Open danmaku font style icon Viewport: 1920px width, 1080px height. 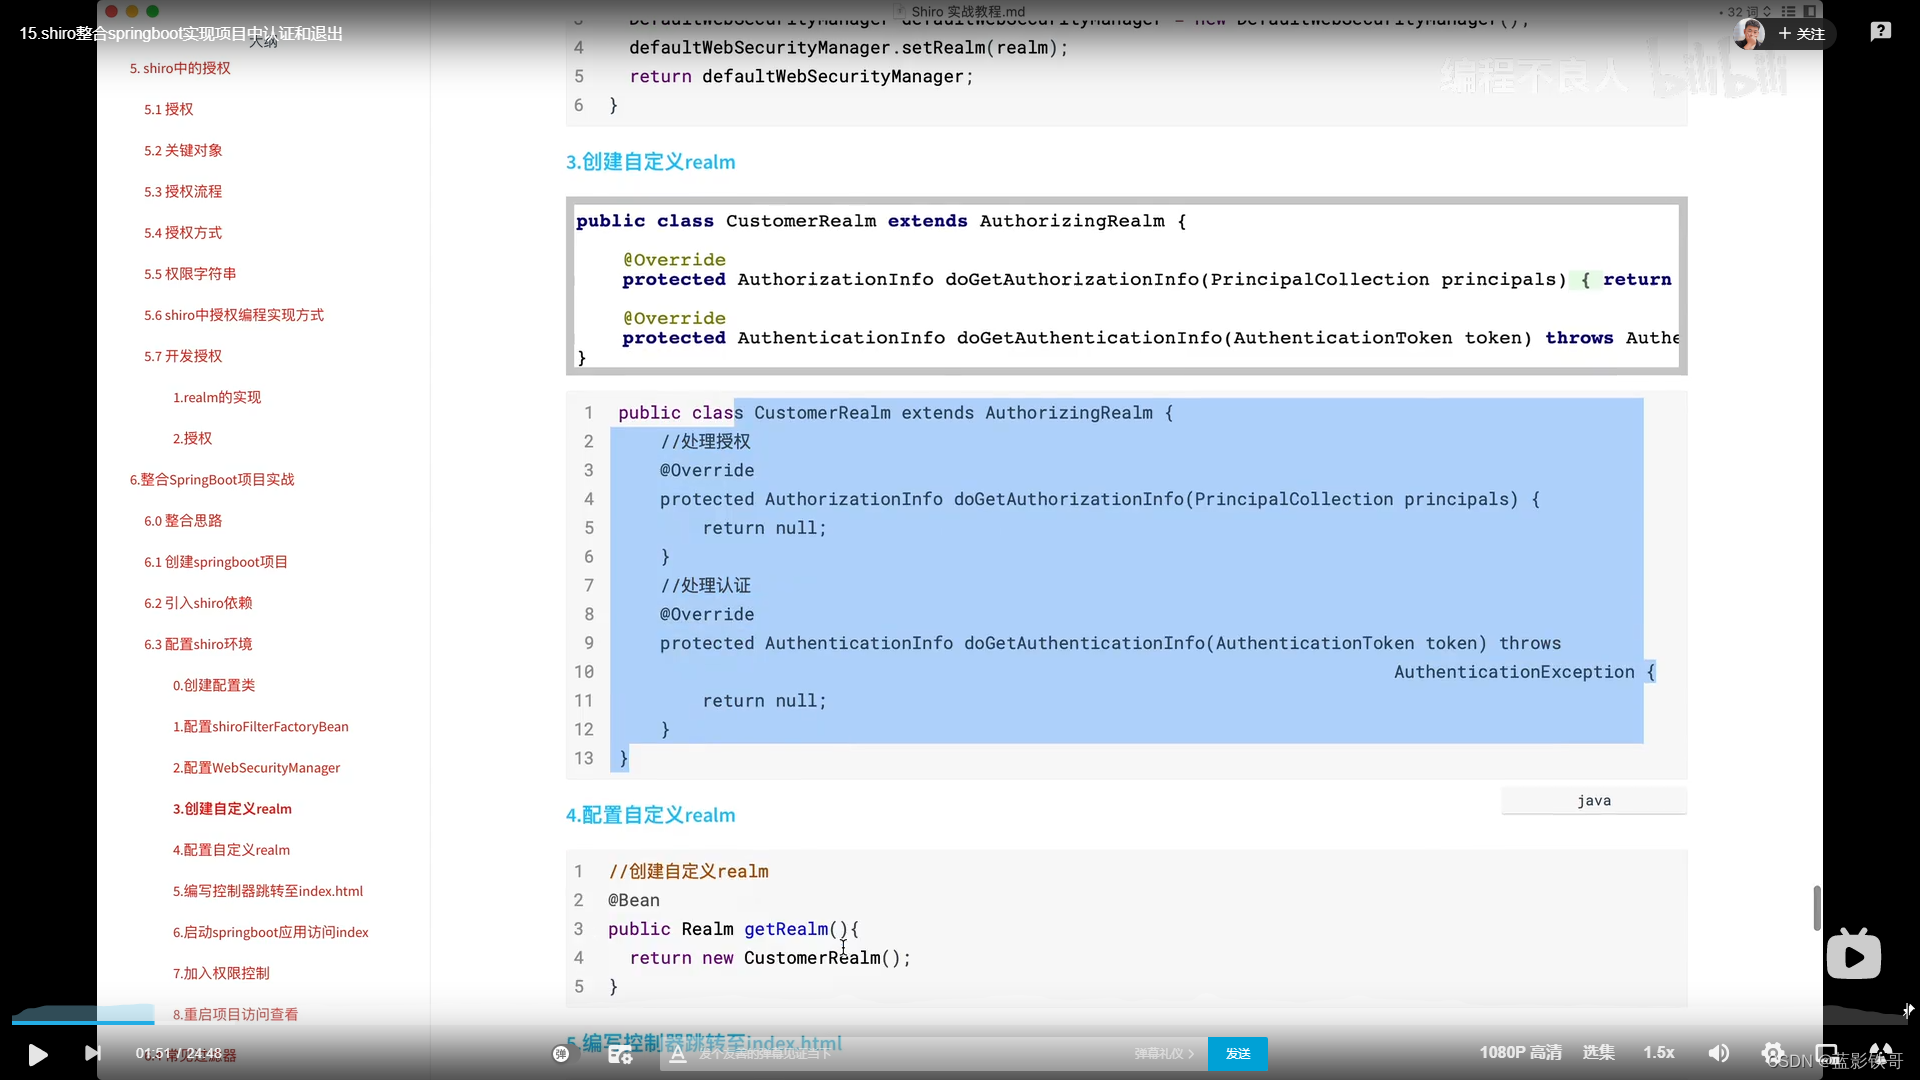click(x=678, y=1054)
